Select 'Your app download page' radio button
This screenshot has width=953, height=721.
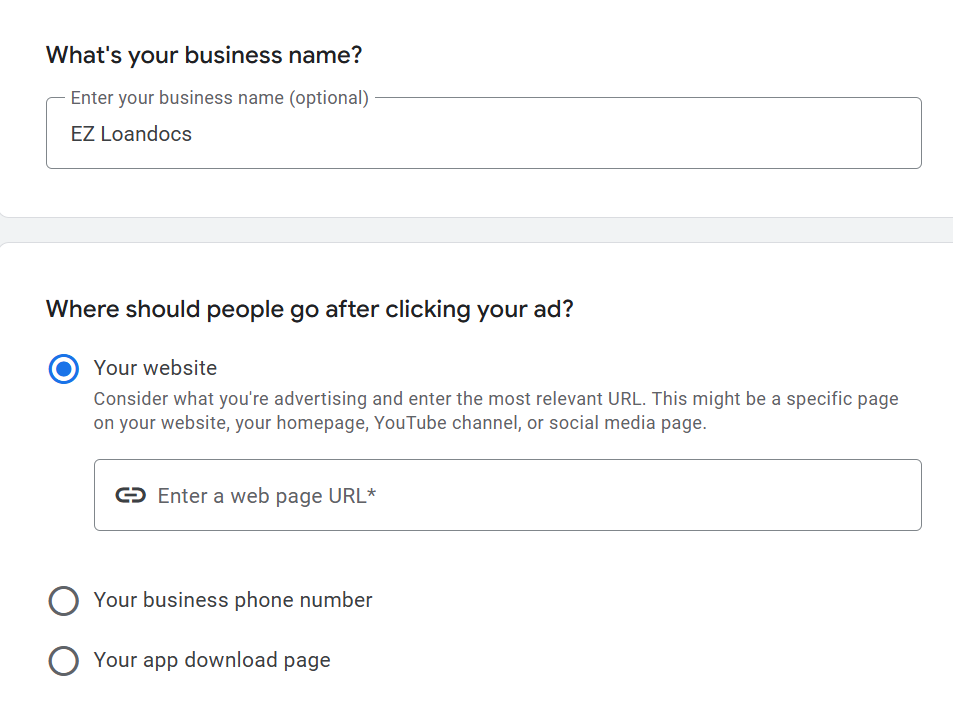click(64, 661)
